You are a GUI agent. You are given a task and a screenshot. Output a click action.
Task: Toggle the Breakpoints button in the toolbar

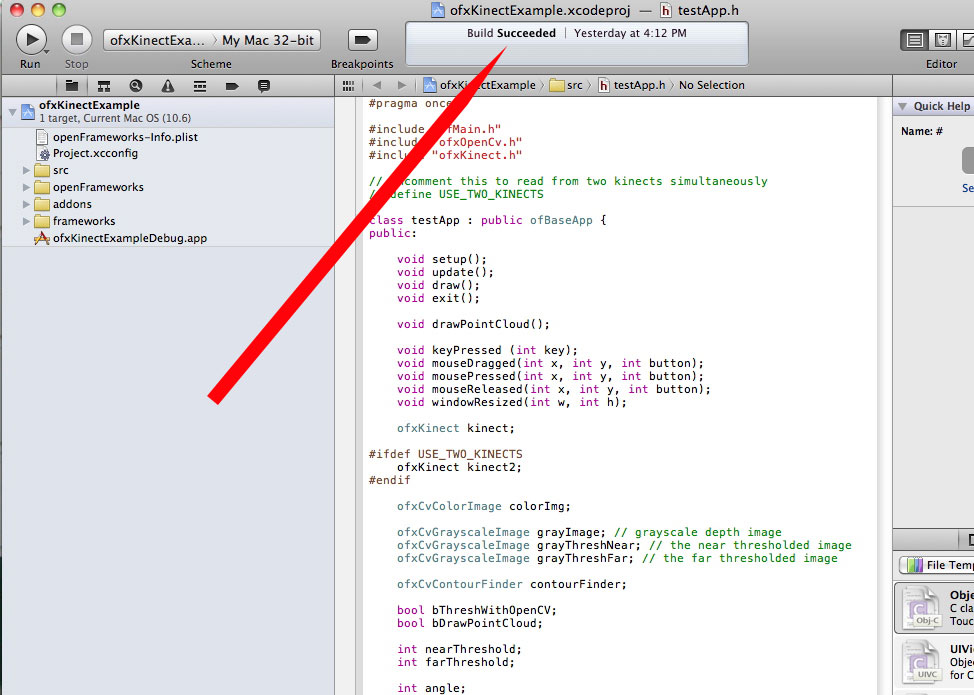point(362,40)
